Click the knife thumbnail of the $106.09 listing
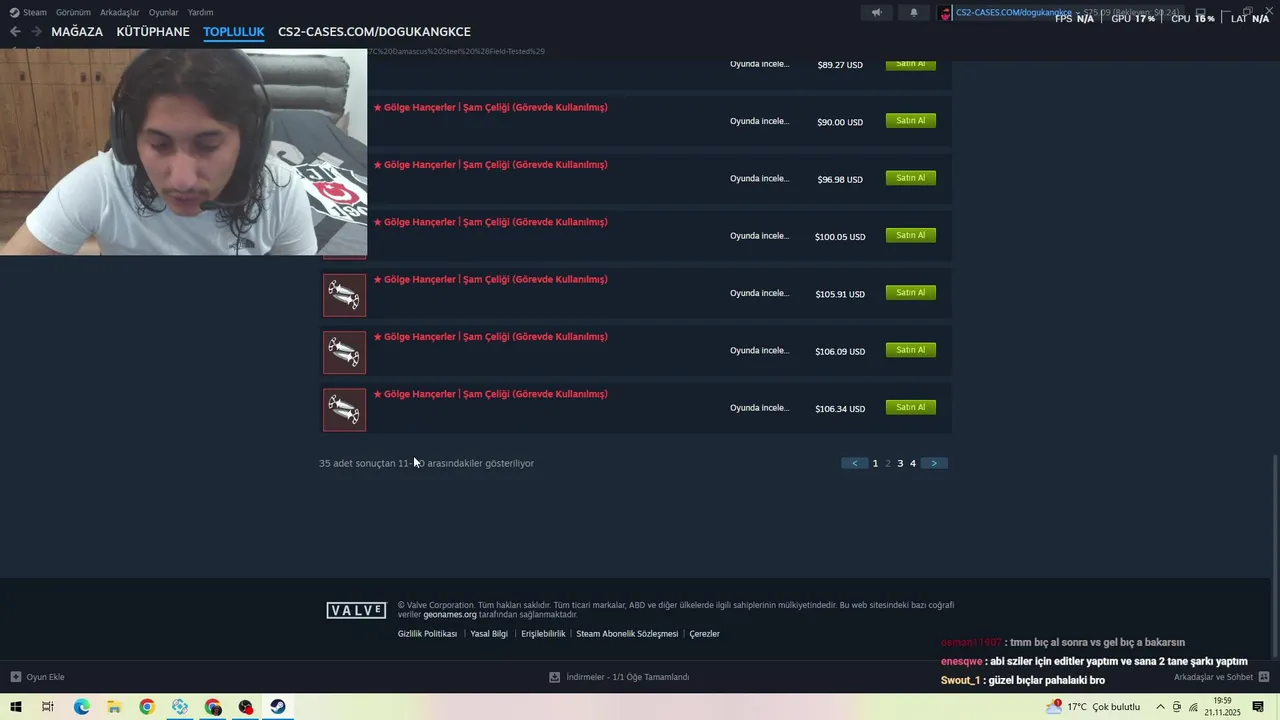The width and height of the screenshot is (1280, 720). [x=344, y=352]
